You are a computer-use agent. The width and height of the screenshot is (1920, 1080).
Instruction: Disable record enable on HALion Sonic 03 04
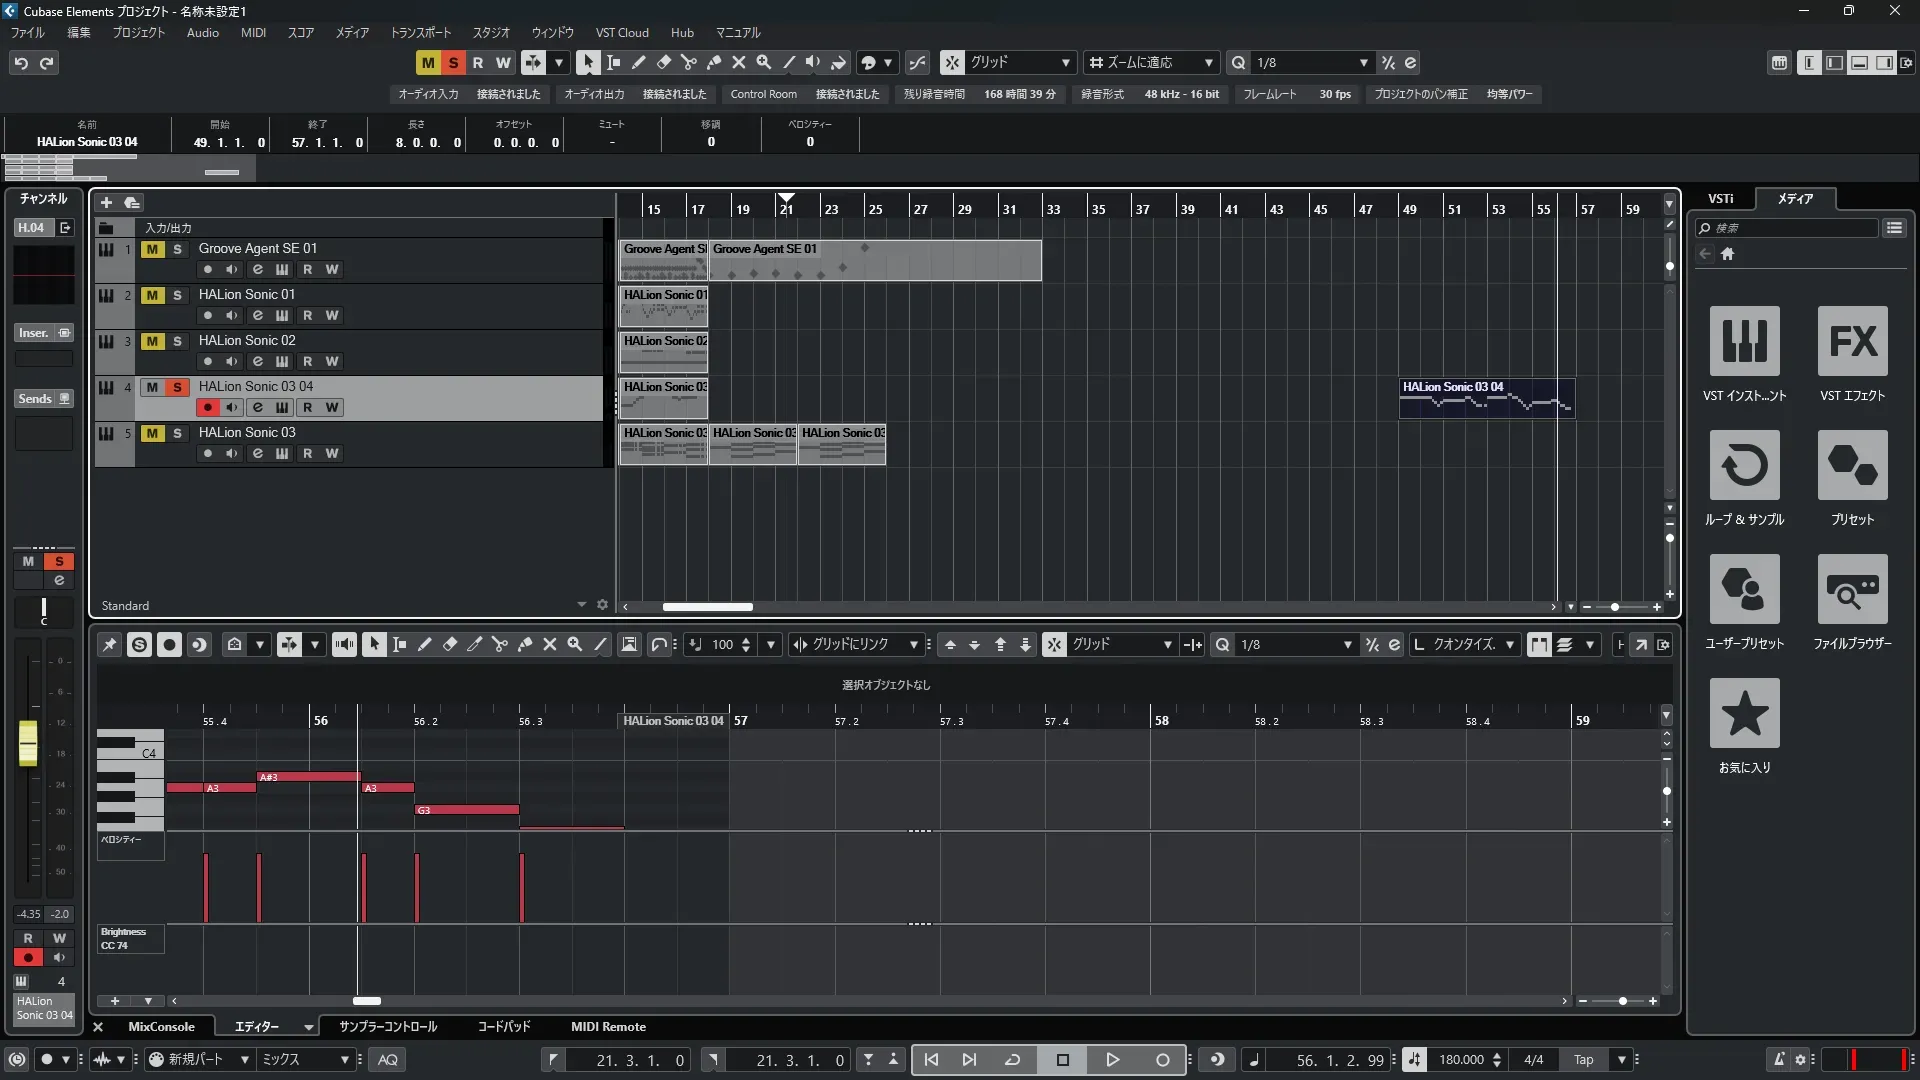207,407
